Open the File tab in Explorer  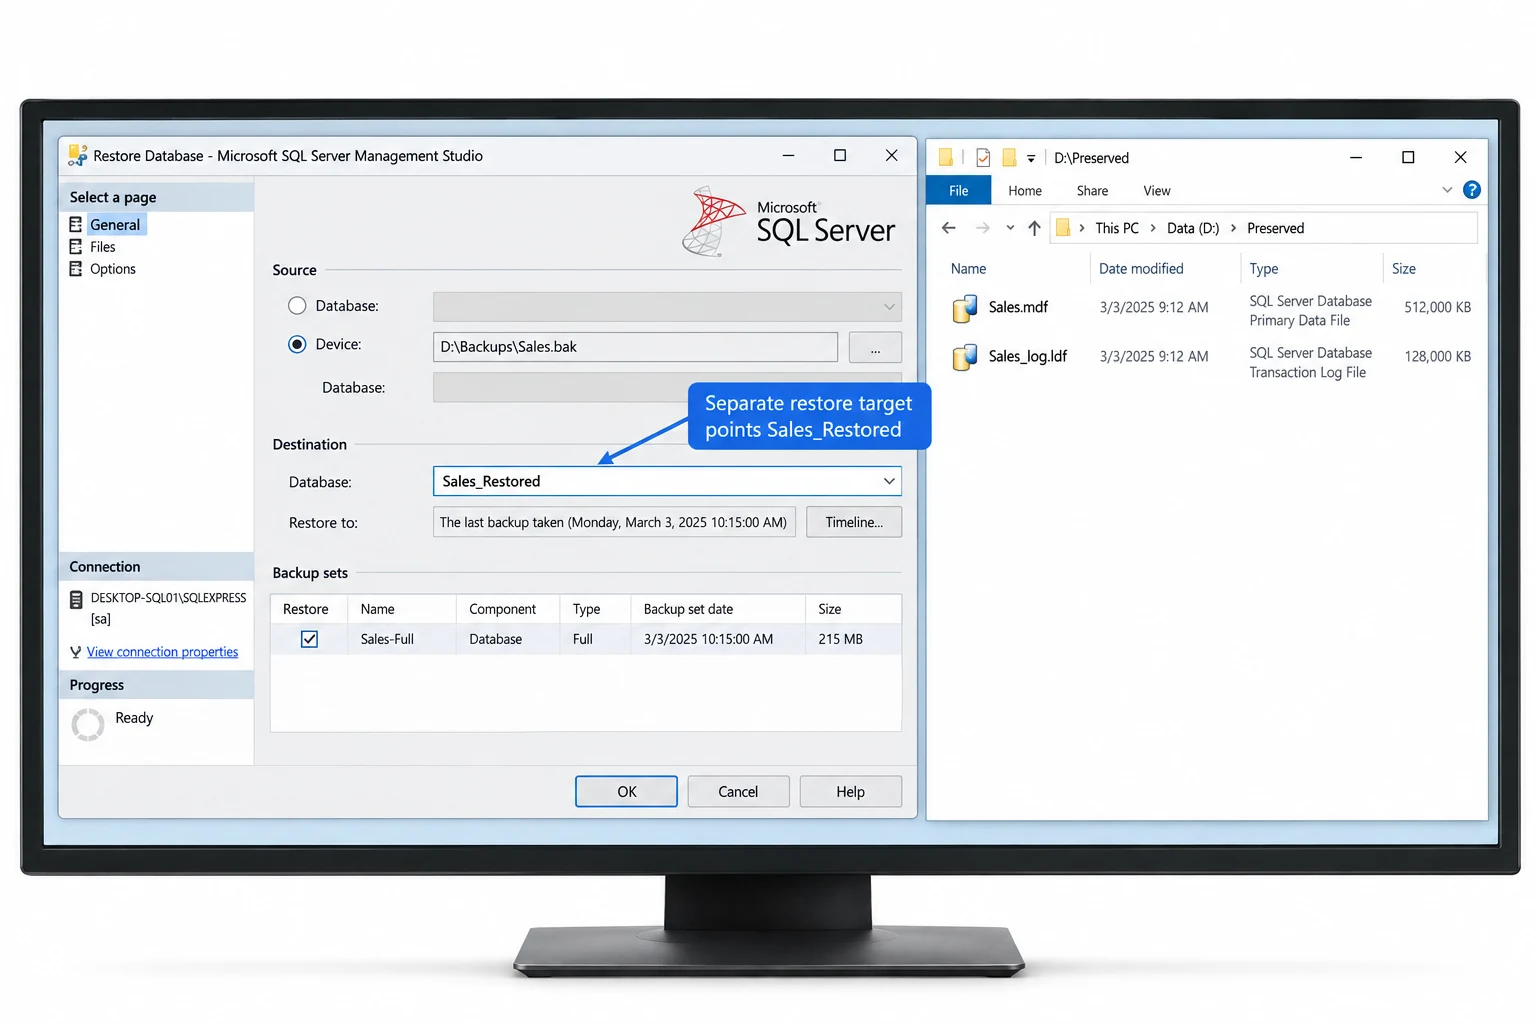click(x=959, y=190)
